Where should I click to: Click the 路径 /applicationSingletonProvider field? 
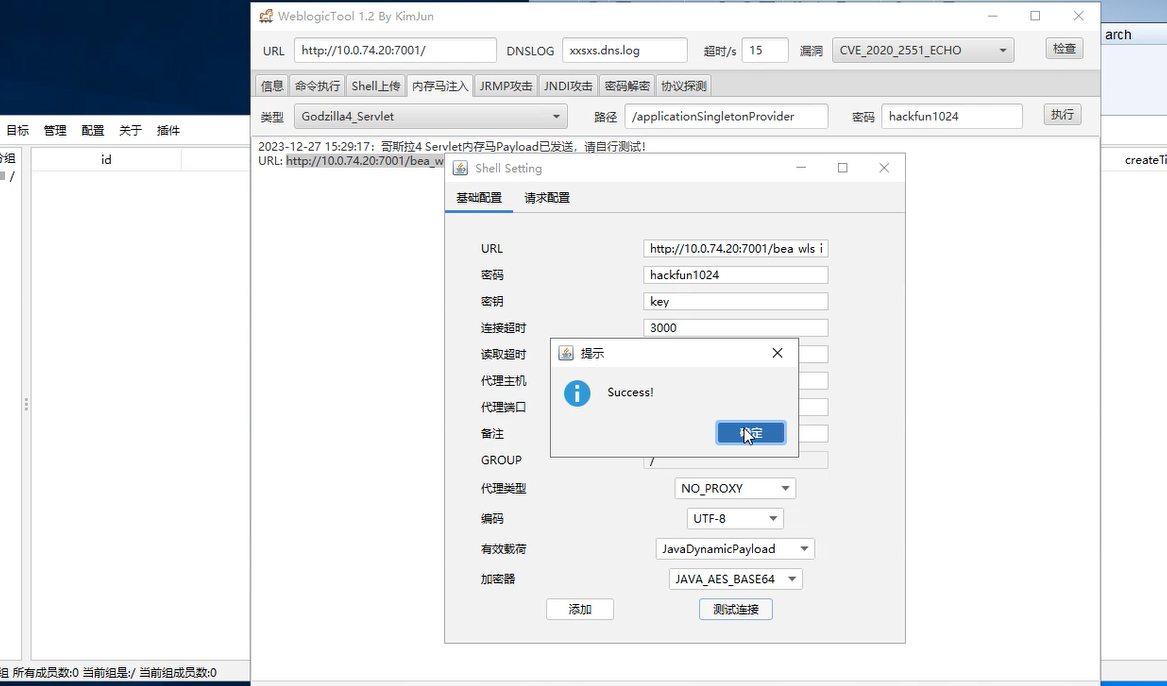pos(726,116)
